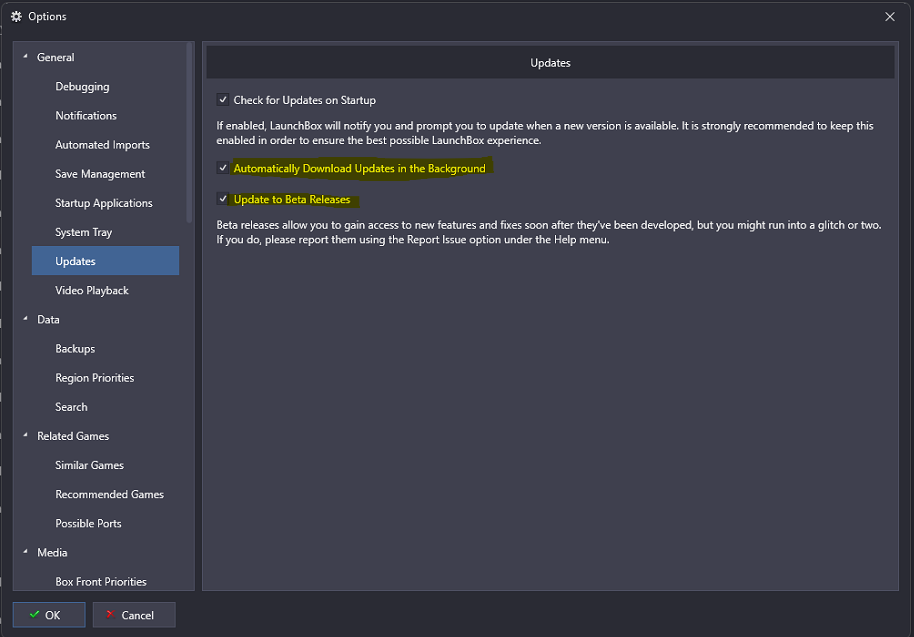Viewport: 914px width, 637px height.
Task: Uncheck Check for Updates on Startup
Action: tap(223, 100)
